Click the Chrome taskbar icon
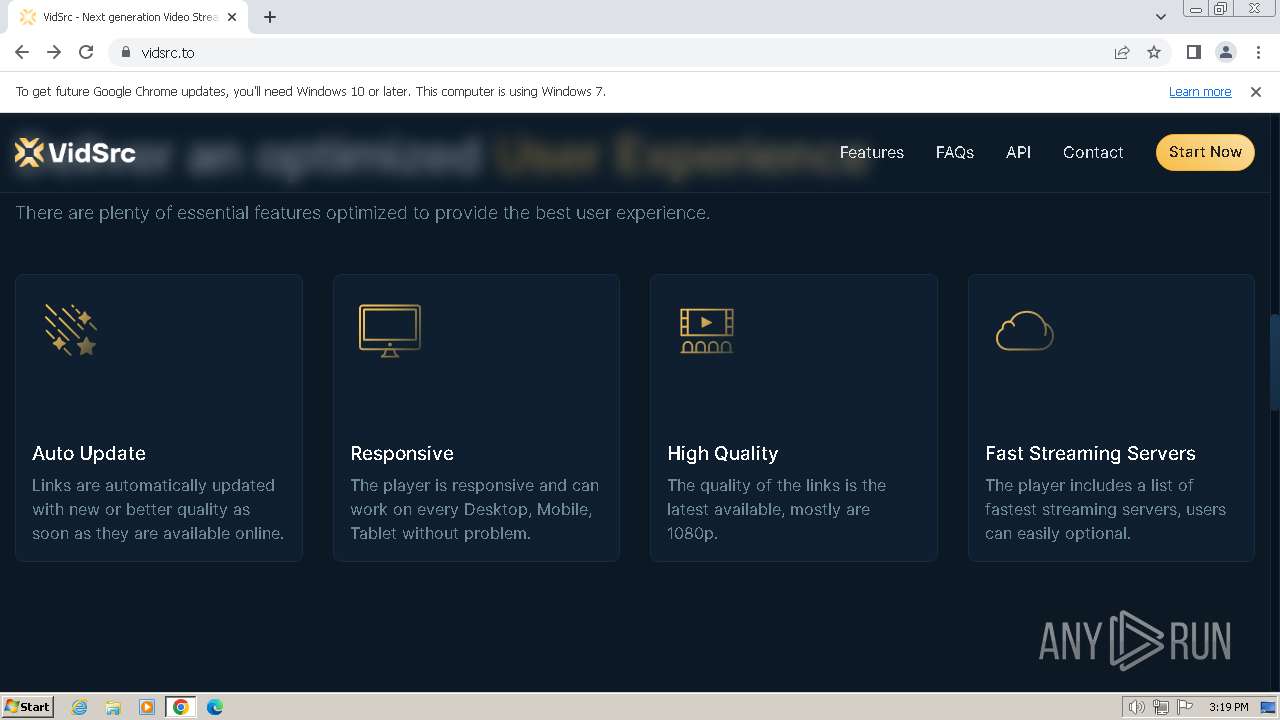1280x720 pixels. [x=181, y=707]
